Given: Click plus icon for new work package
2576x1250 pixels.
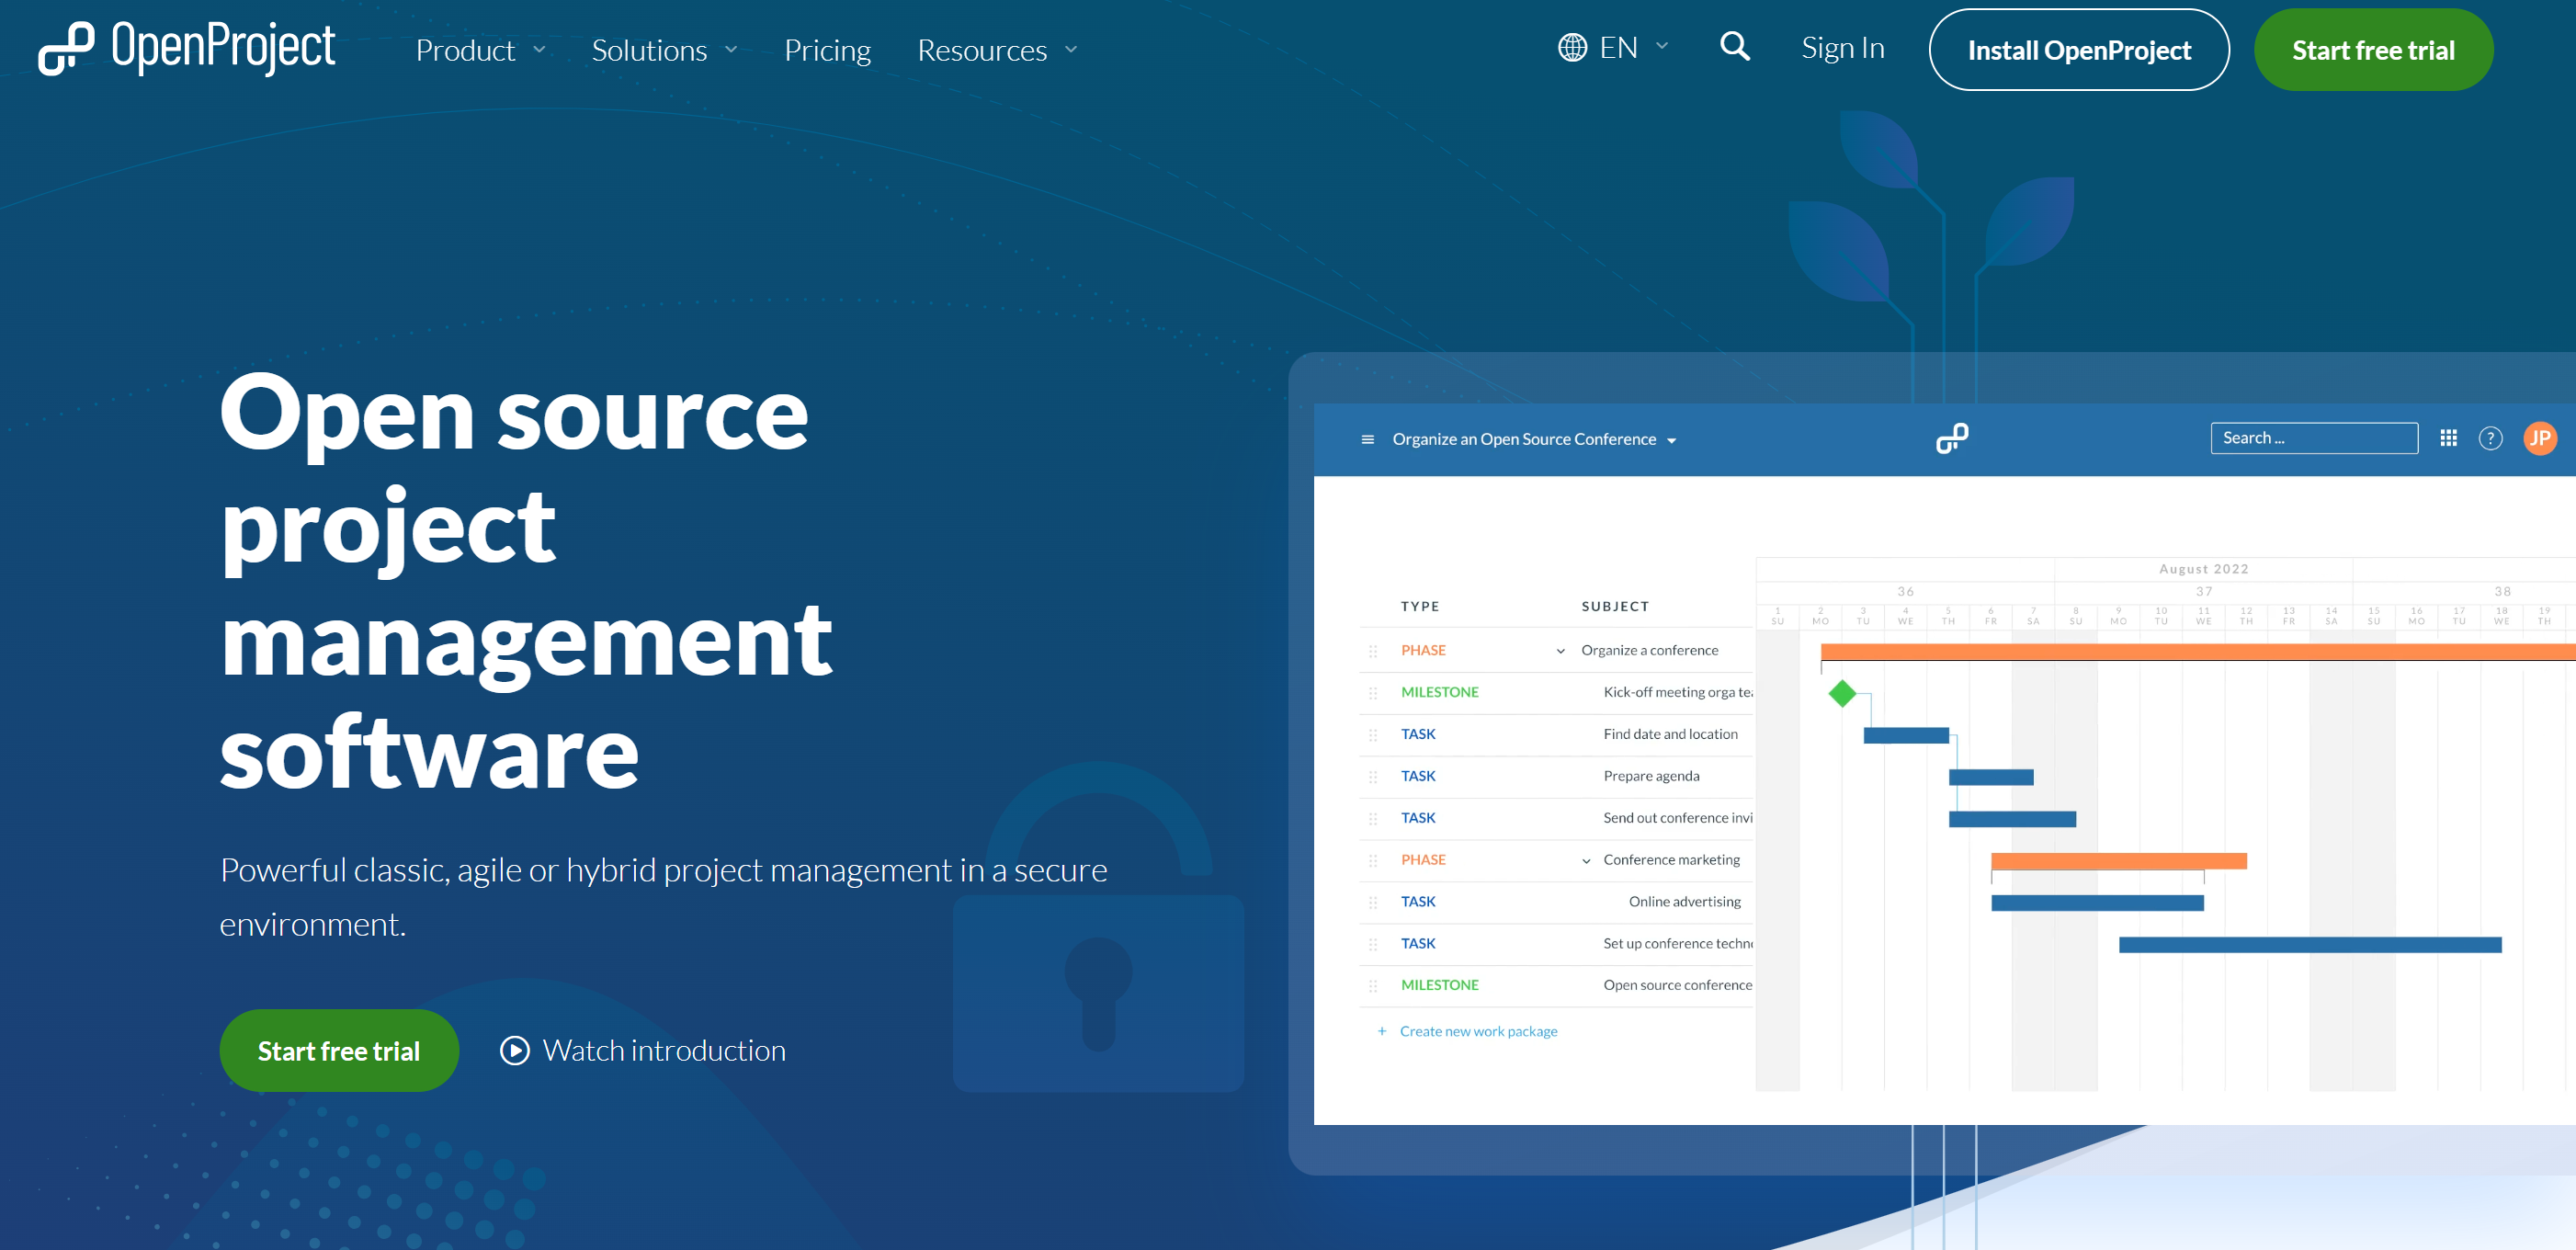Looking at the screenshot, I should click(x=1381, y=1031).
